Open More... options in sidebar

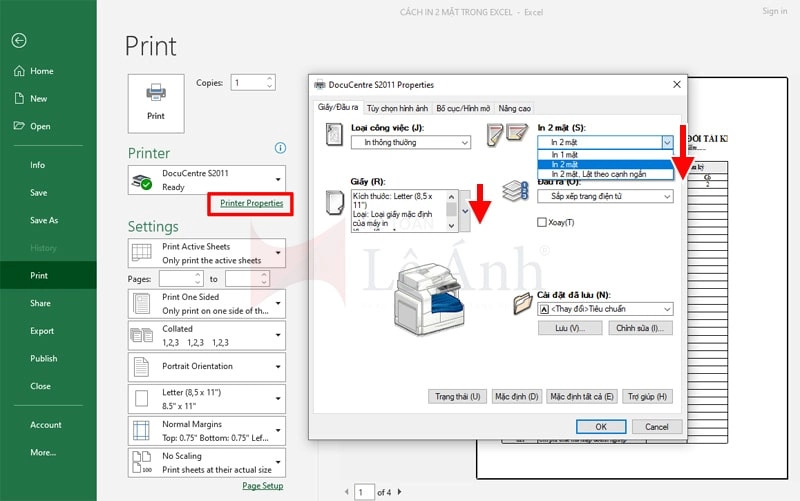43,452
